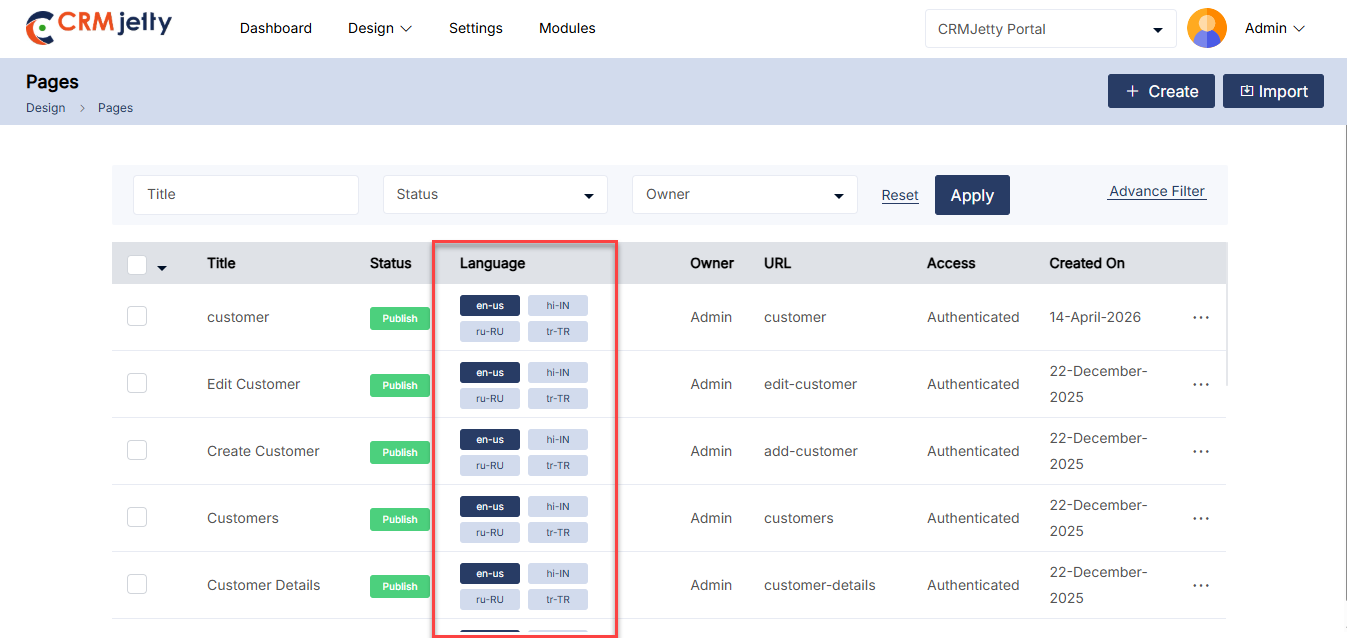Open the three-dot menu for Create Customer

pos(1200,451)
